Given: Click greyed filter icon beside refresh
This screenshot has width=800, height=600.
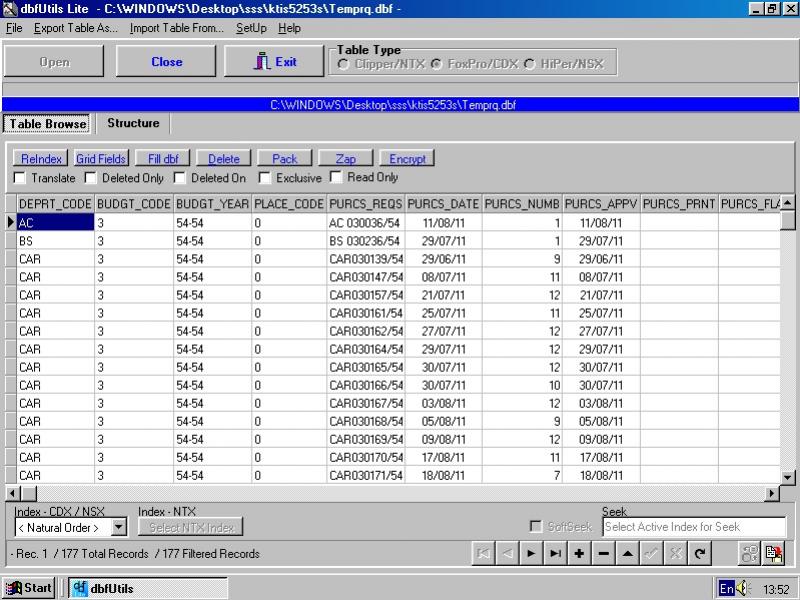Looking at the screenshot, I should point(749,554).
